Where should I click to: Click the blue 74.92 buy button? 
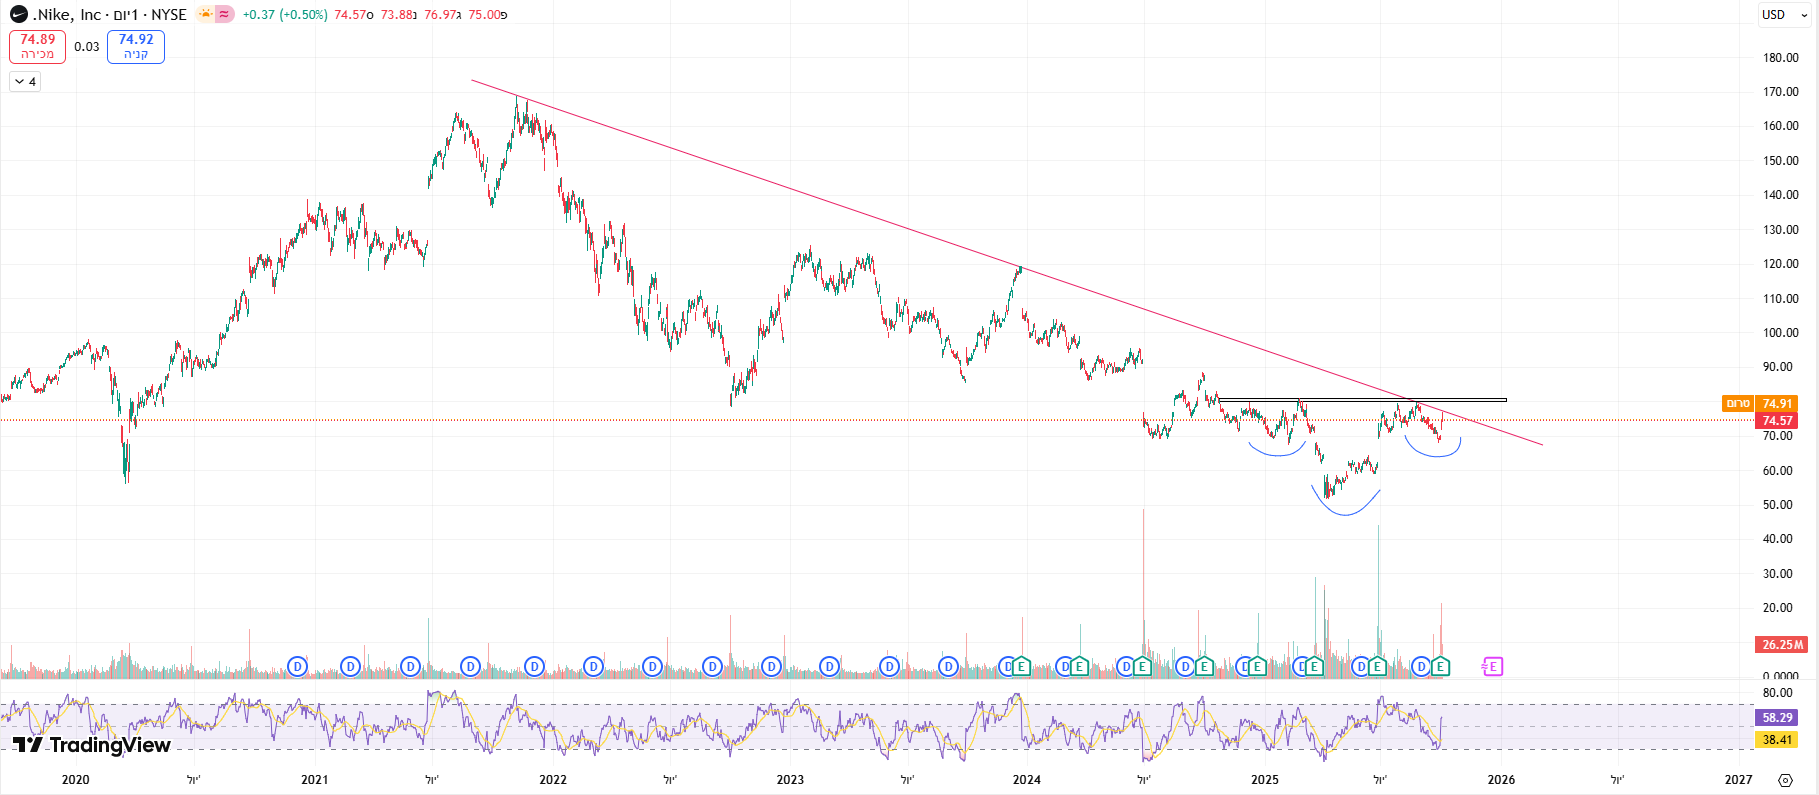[136, 46]
